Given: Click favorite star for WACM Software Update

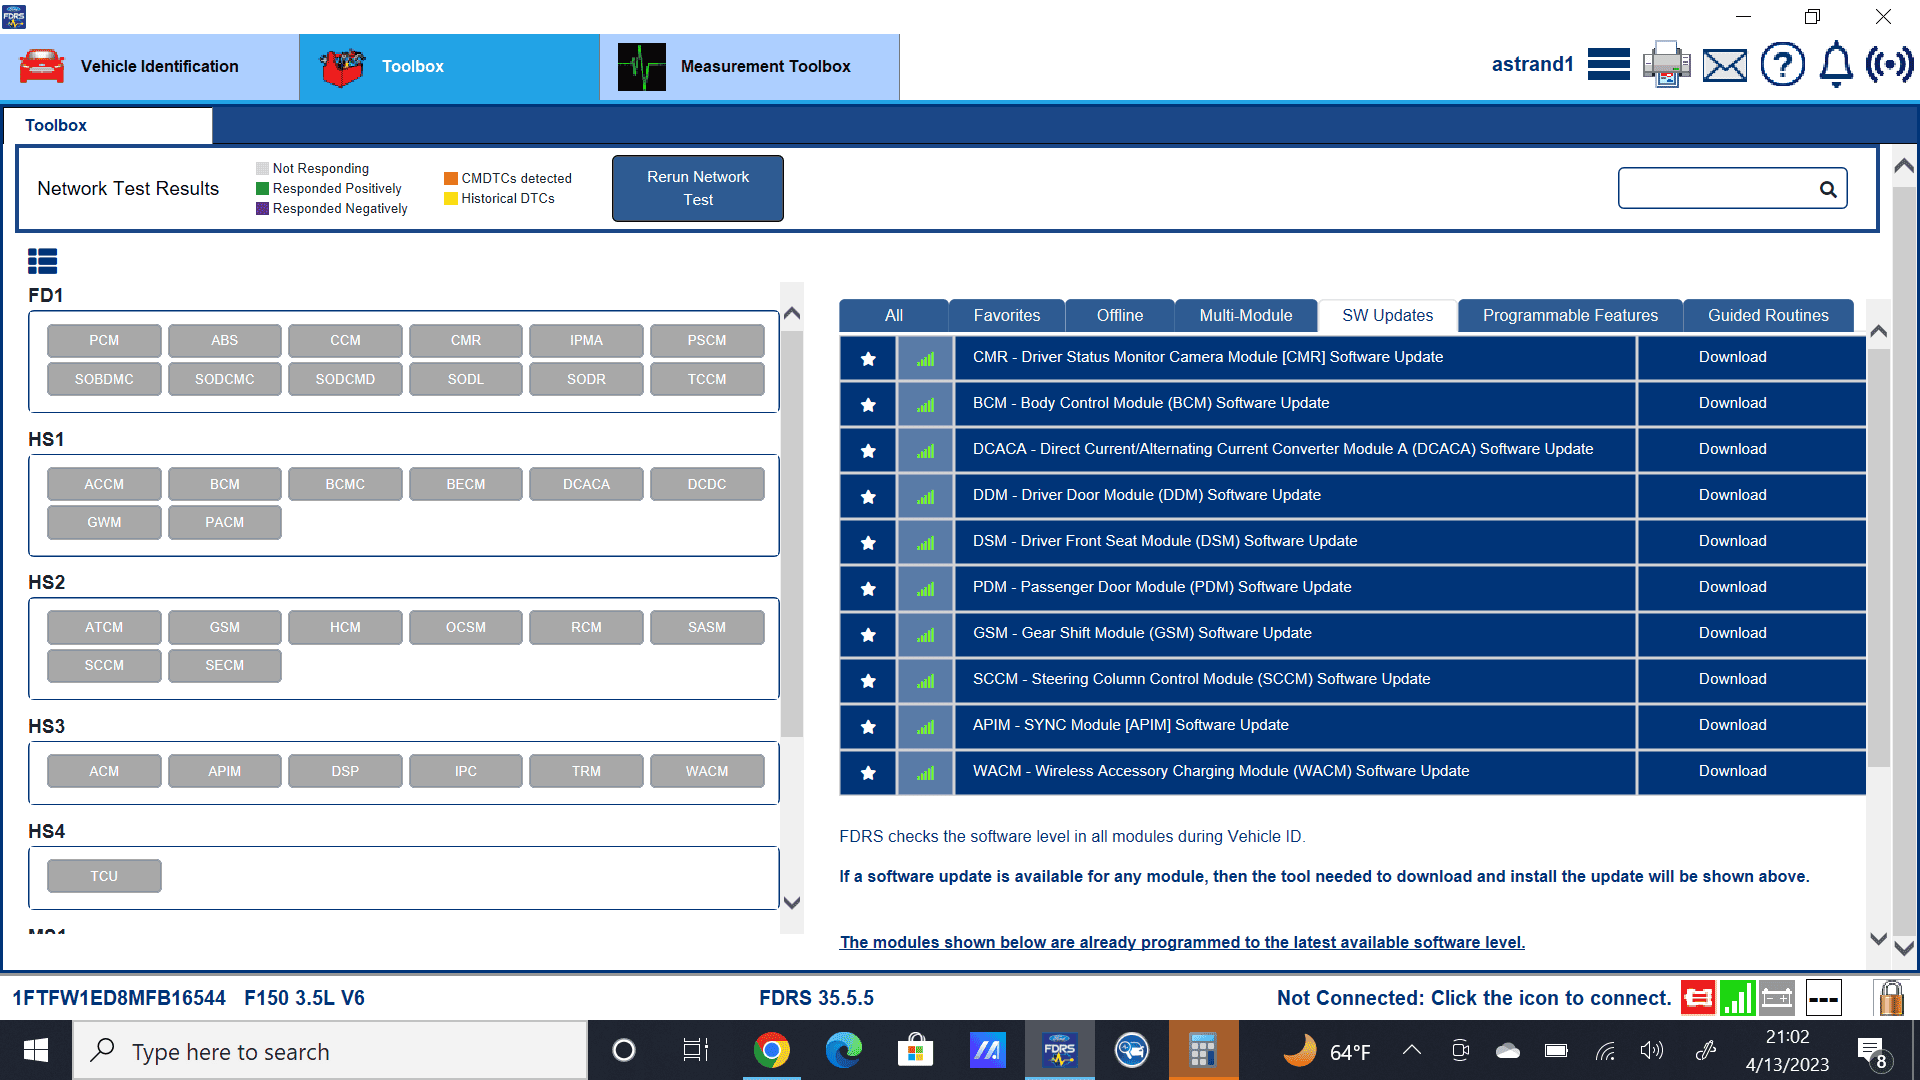Looking at the screenshot, I should (x=868, y=772).
